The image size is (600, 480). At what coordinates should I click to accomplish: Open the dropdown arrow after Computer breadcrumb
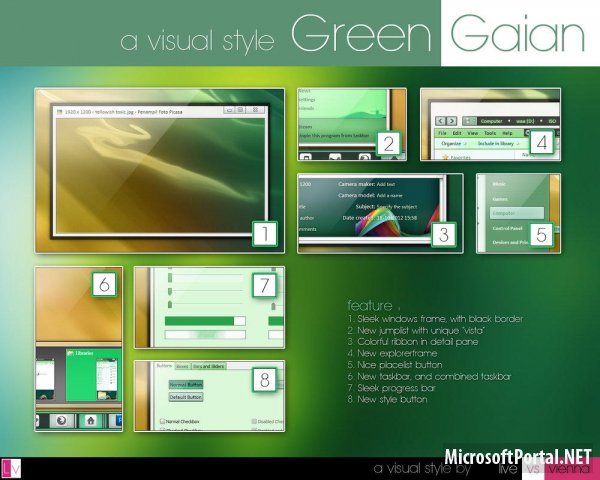click(x=509, y=121)
